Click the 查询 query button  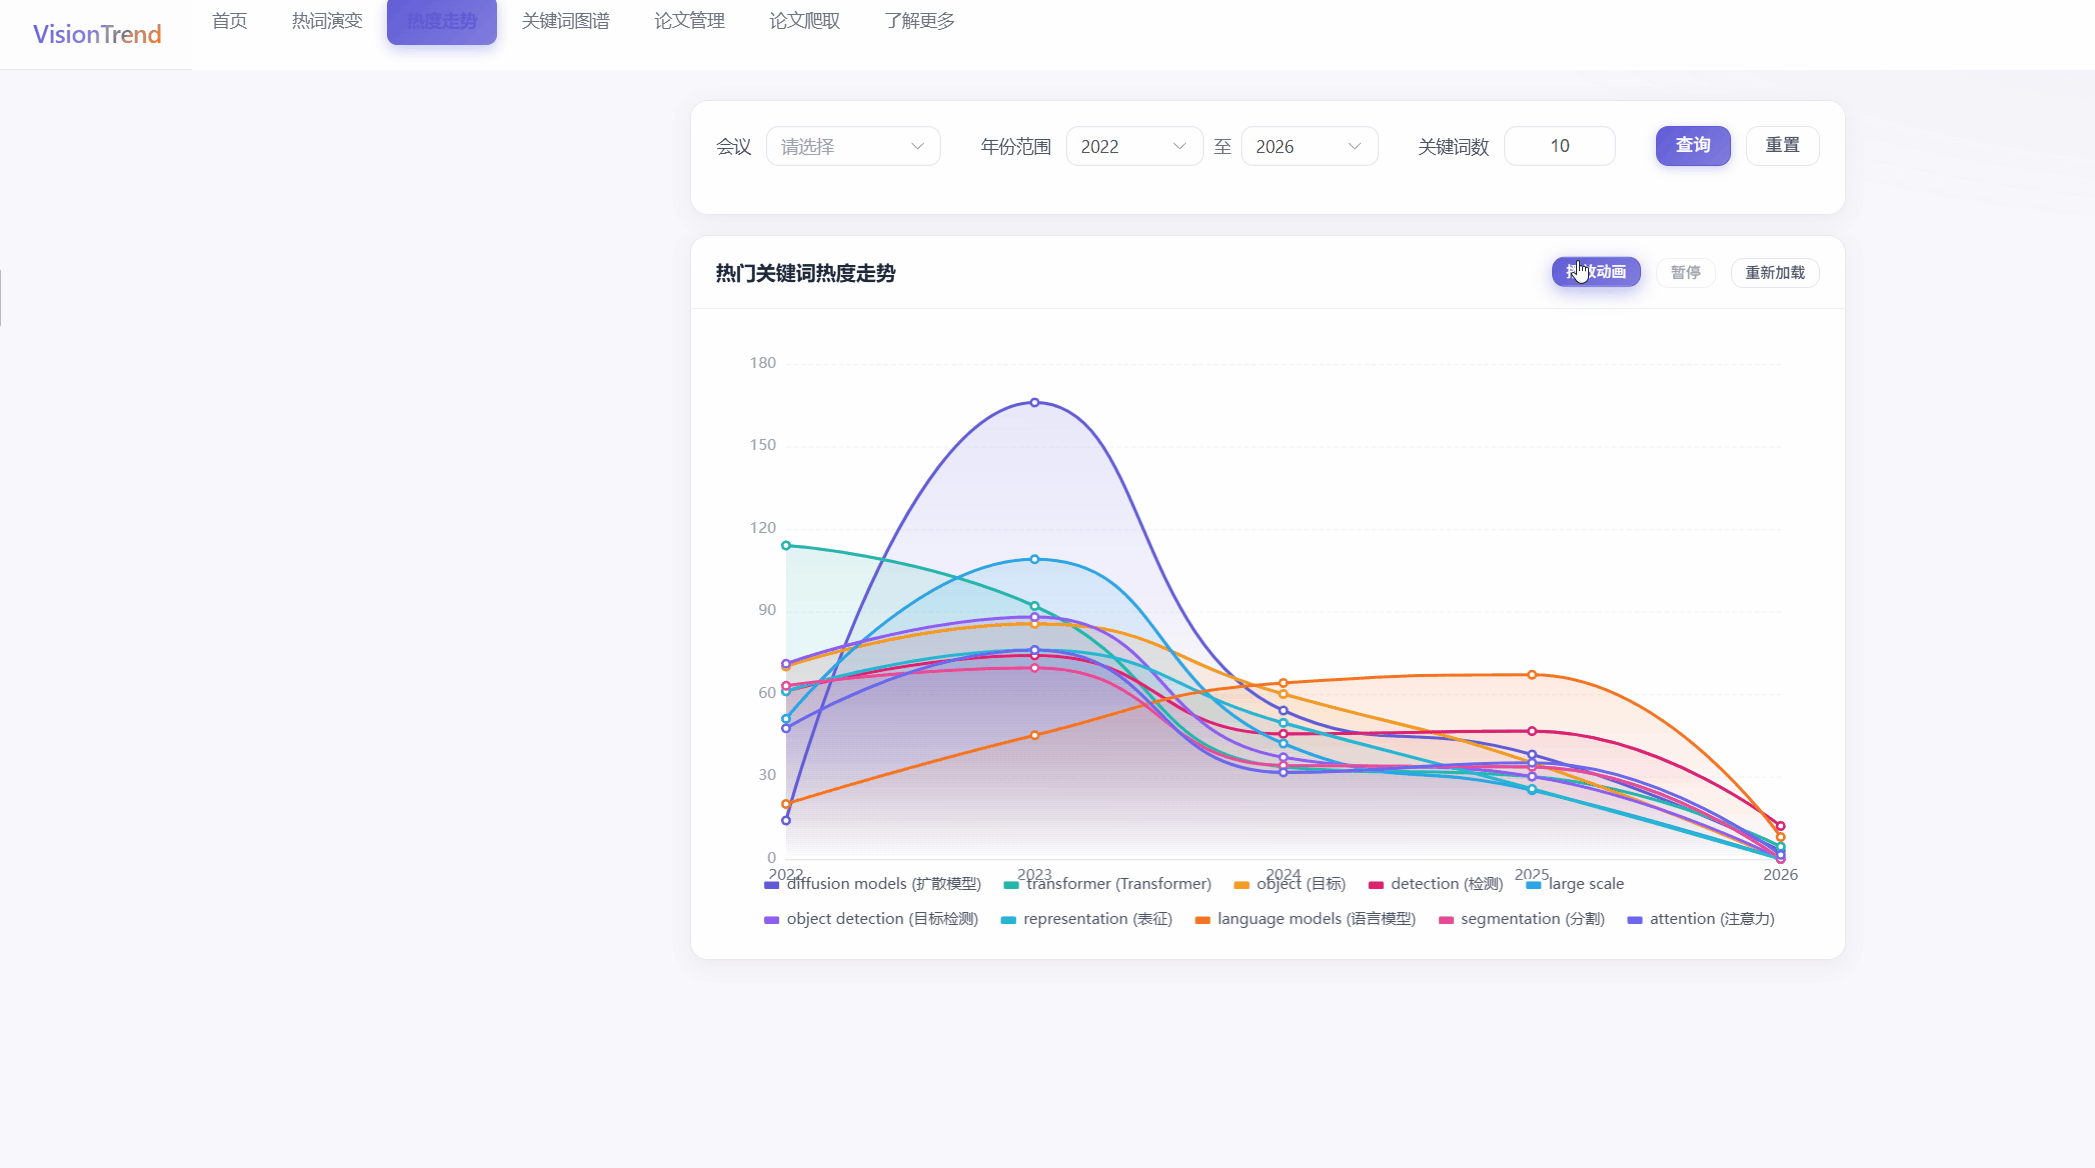point(1693,146)
